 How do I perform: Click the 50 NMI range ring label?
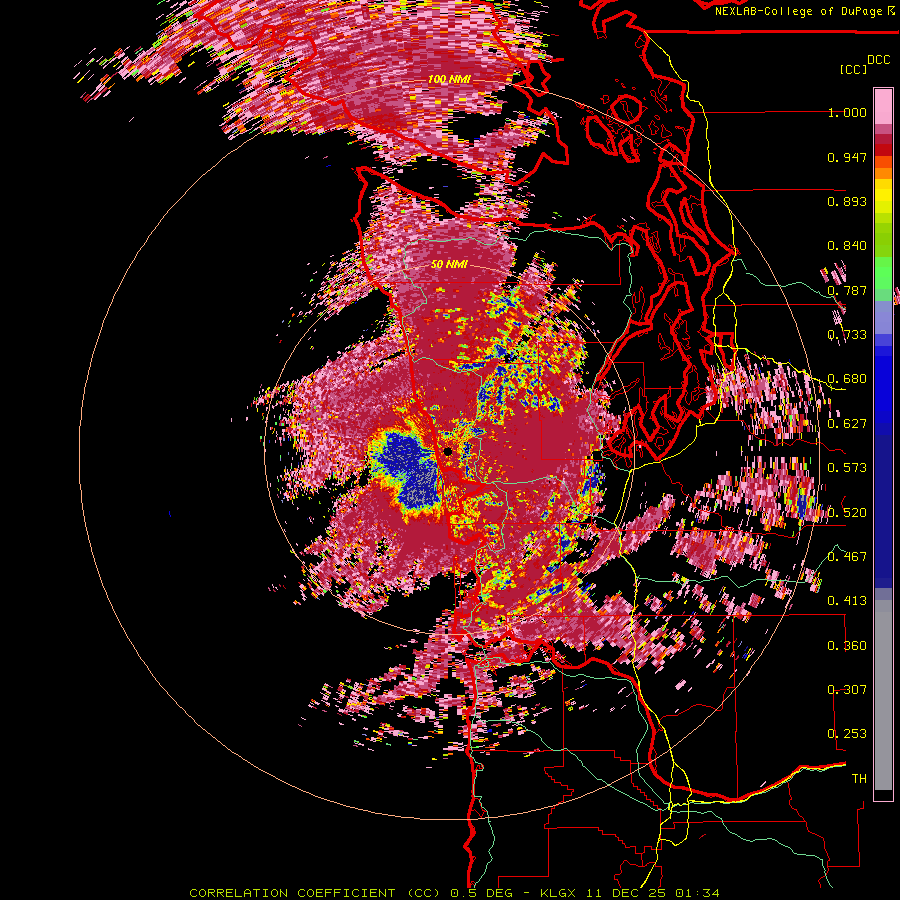449,264
